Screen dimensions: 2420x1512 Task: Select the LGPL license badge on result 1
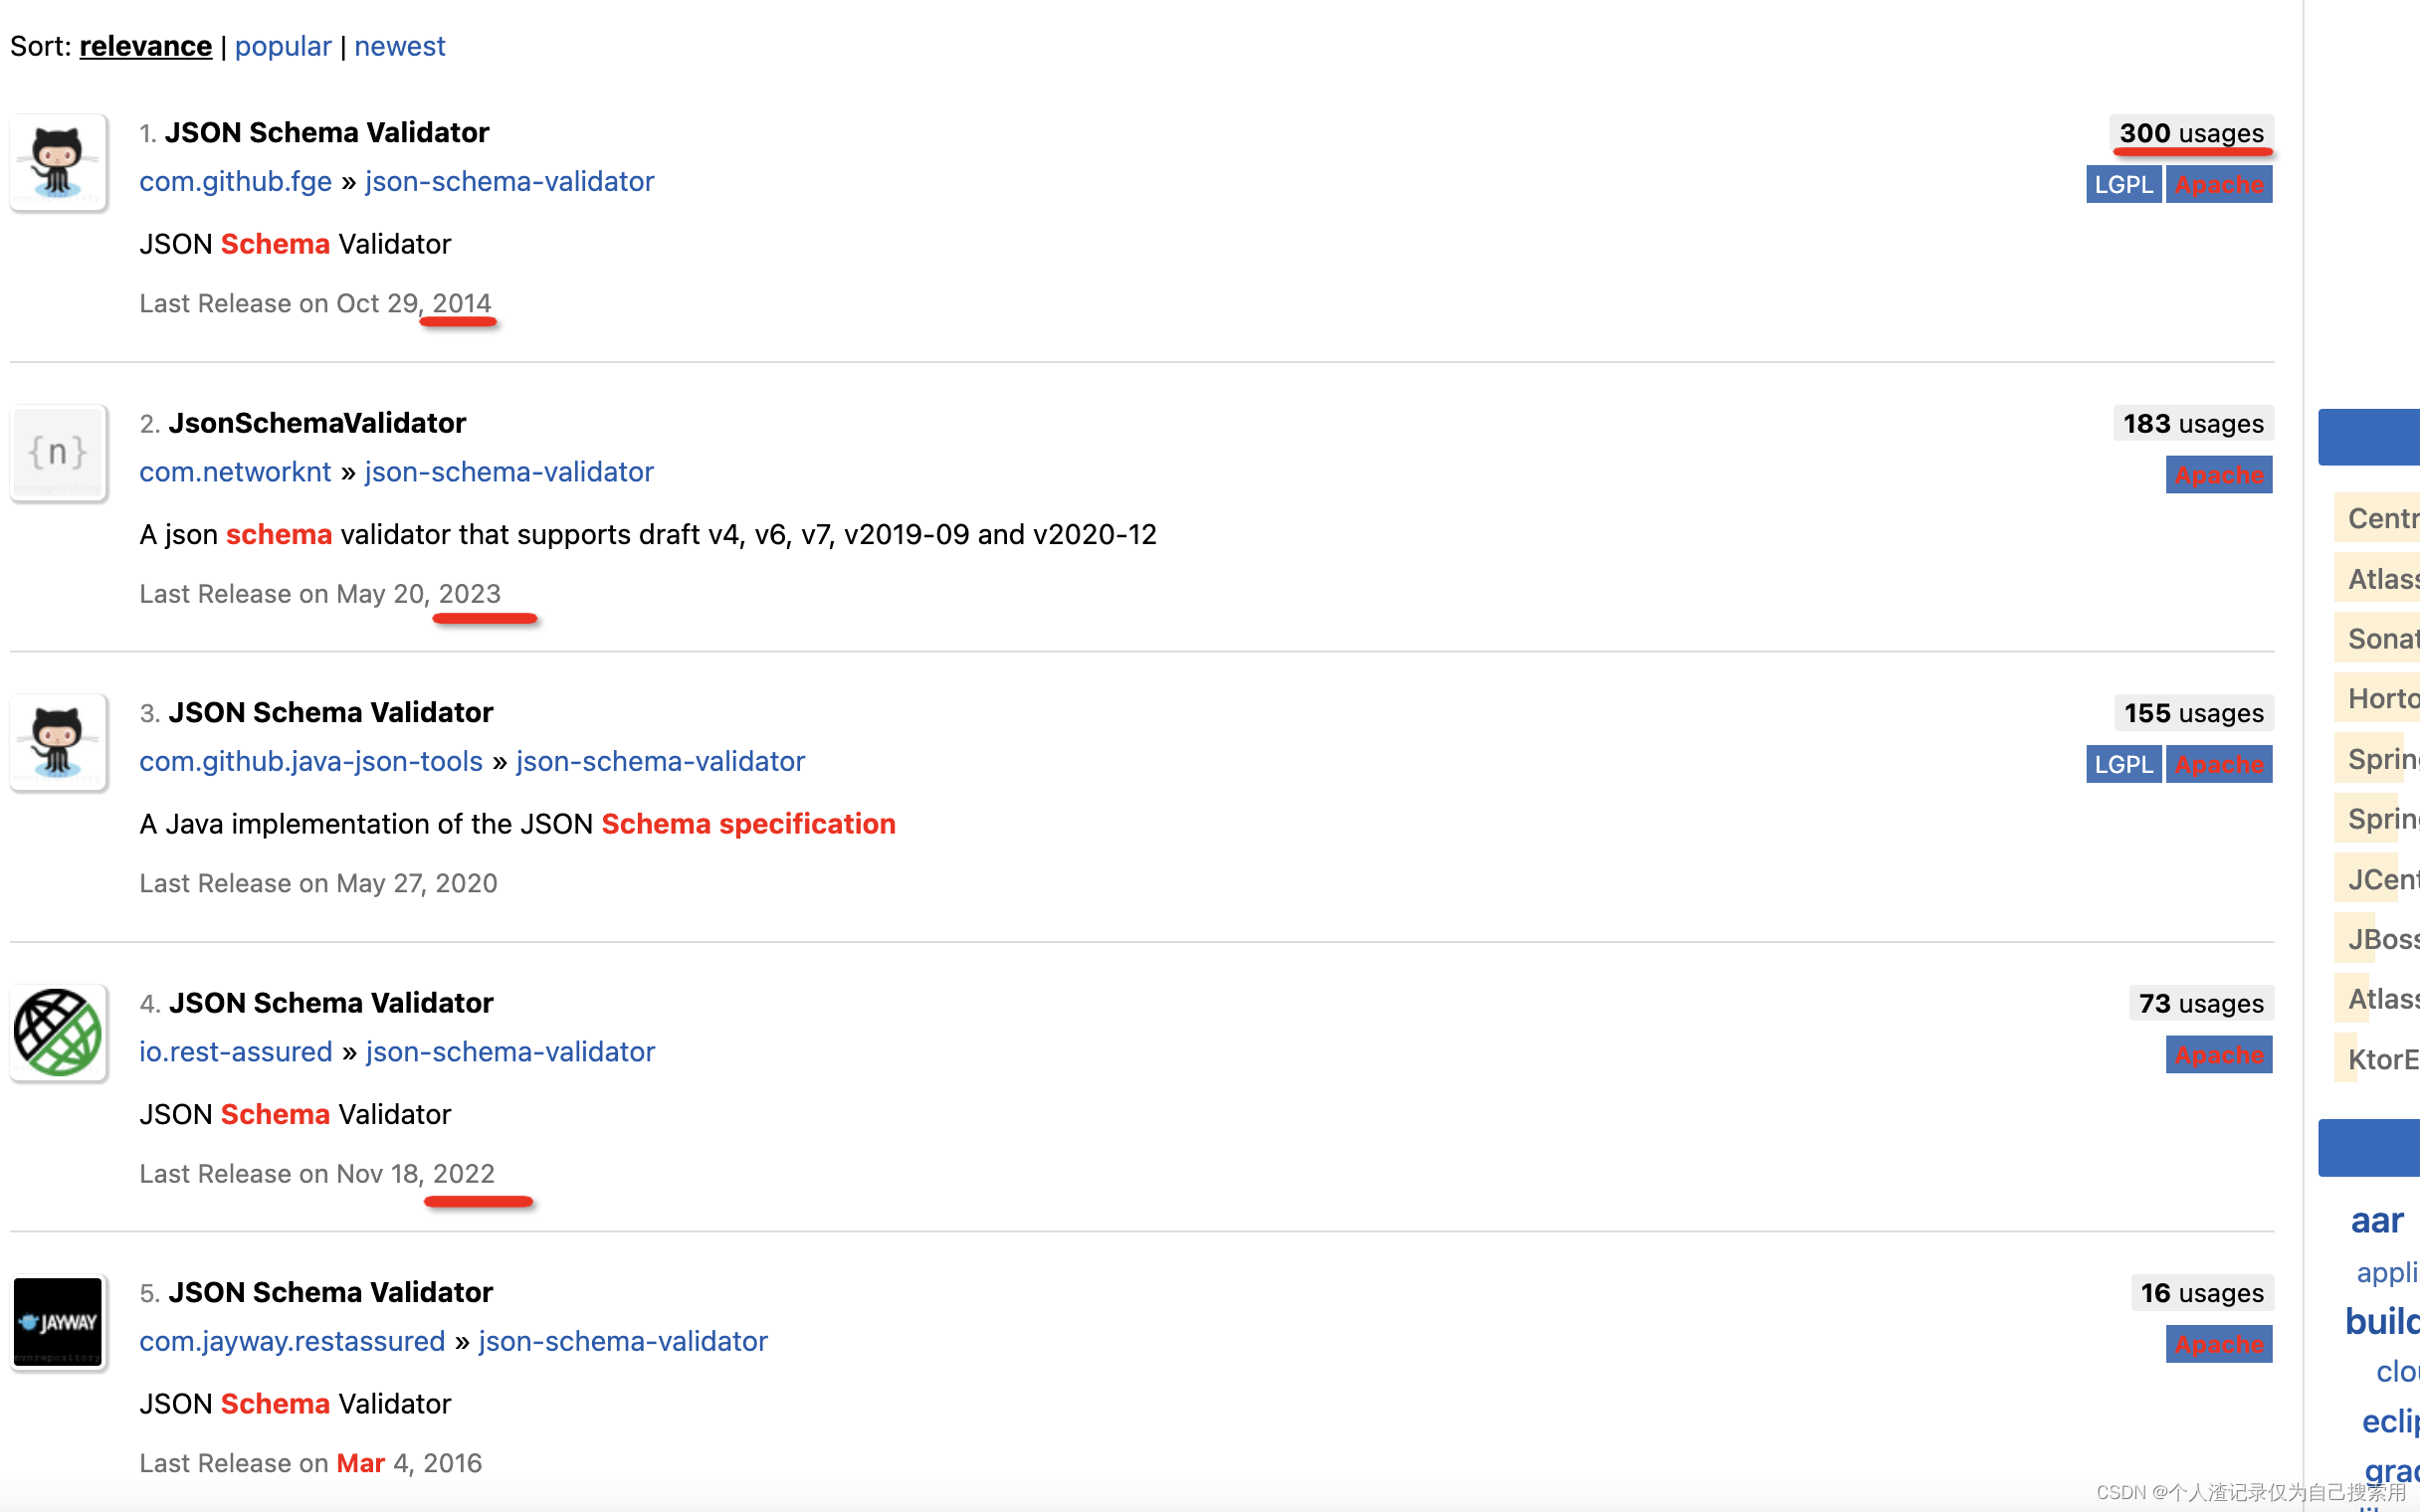pyautogui.click(x=2123, y=183)
